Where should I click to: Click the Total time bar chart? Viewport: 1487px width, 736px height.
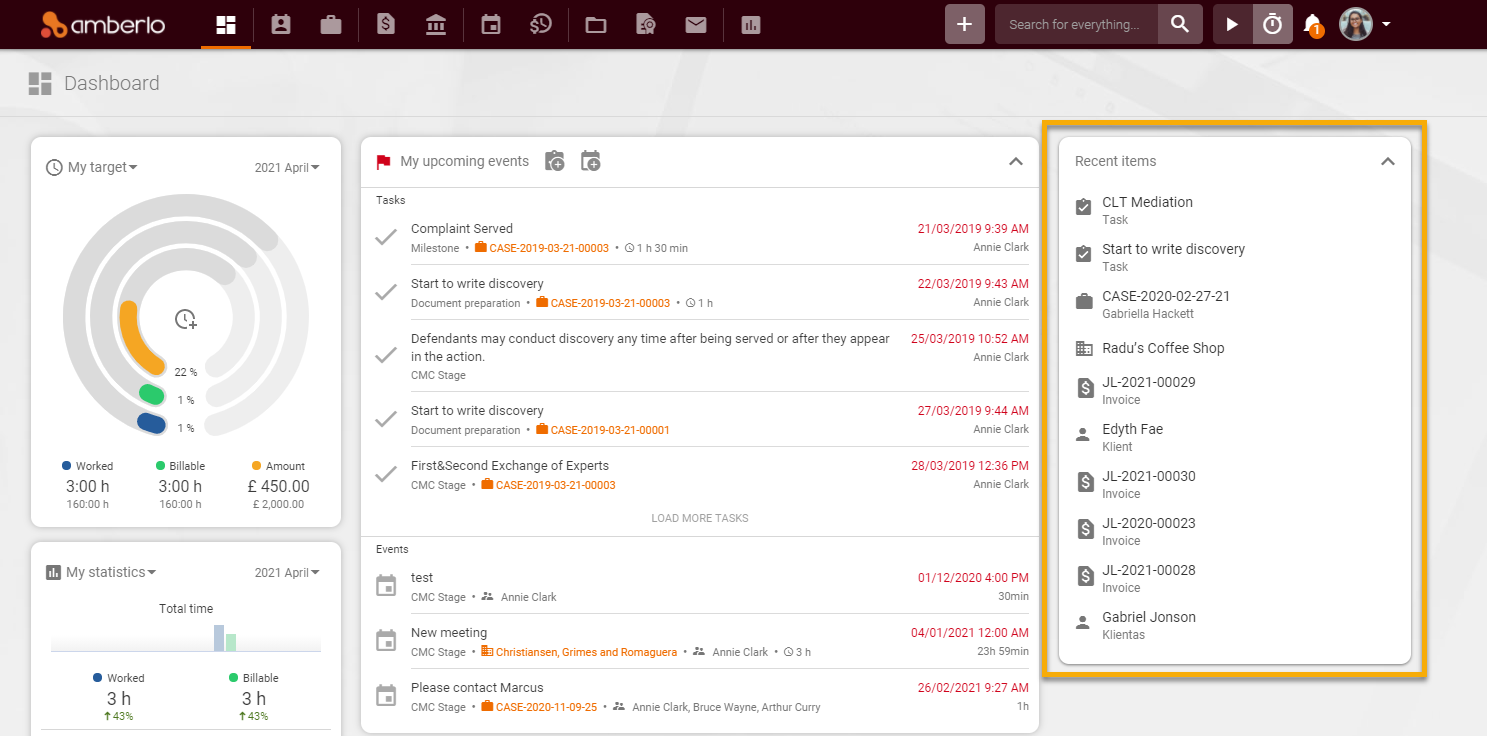click(x=186, y=638)
